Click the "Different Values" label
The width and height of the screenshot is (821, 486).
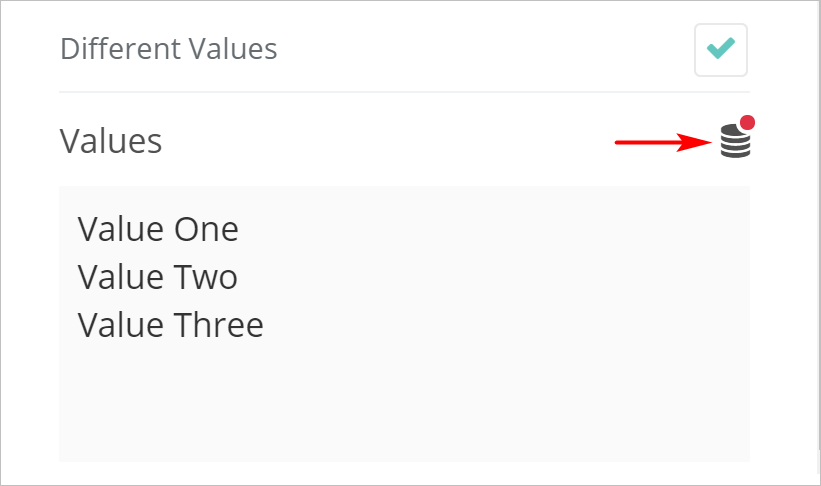click(x=169, y=48)
